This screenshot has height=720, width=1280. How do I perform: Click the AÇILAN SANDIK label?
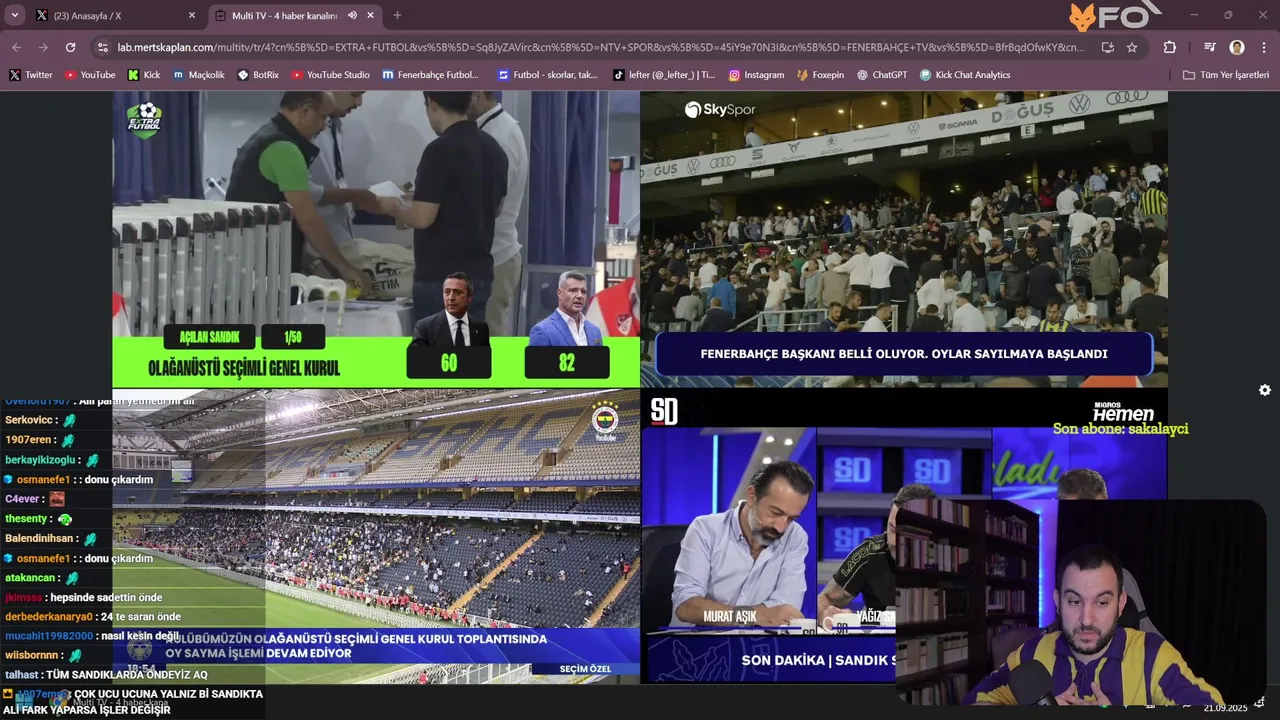[x=210, y=337]
